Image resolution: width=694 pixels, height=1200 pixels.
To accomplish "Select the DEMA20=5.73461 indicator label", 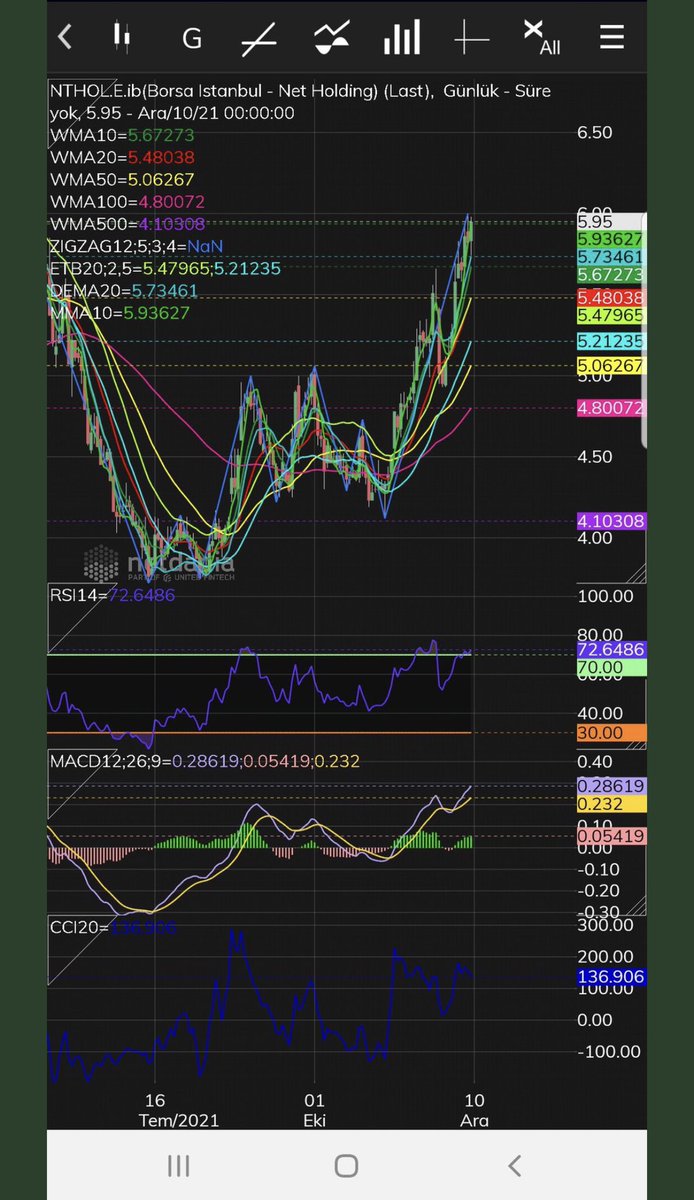I will tap(124, 291).
